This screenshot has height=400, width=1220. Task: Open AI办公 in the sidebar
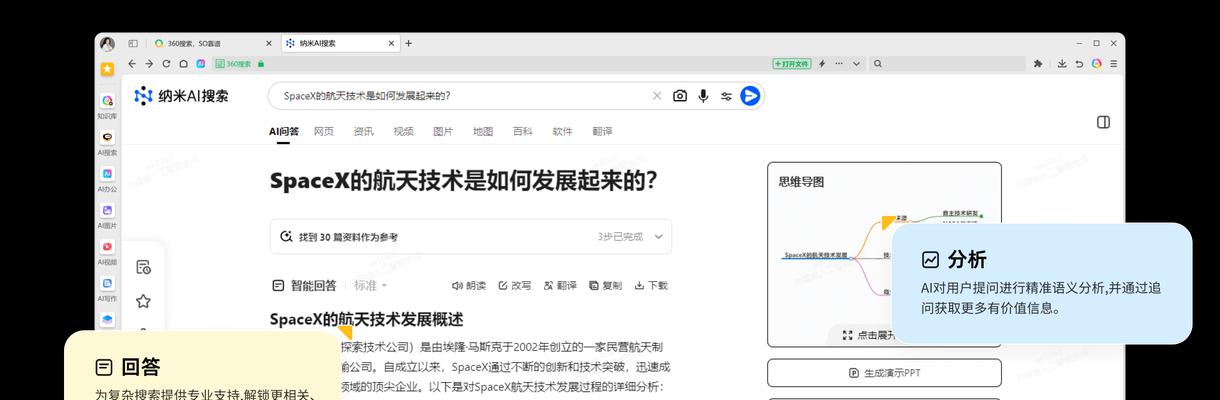tap(107, 179)
